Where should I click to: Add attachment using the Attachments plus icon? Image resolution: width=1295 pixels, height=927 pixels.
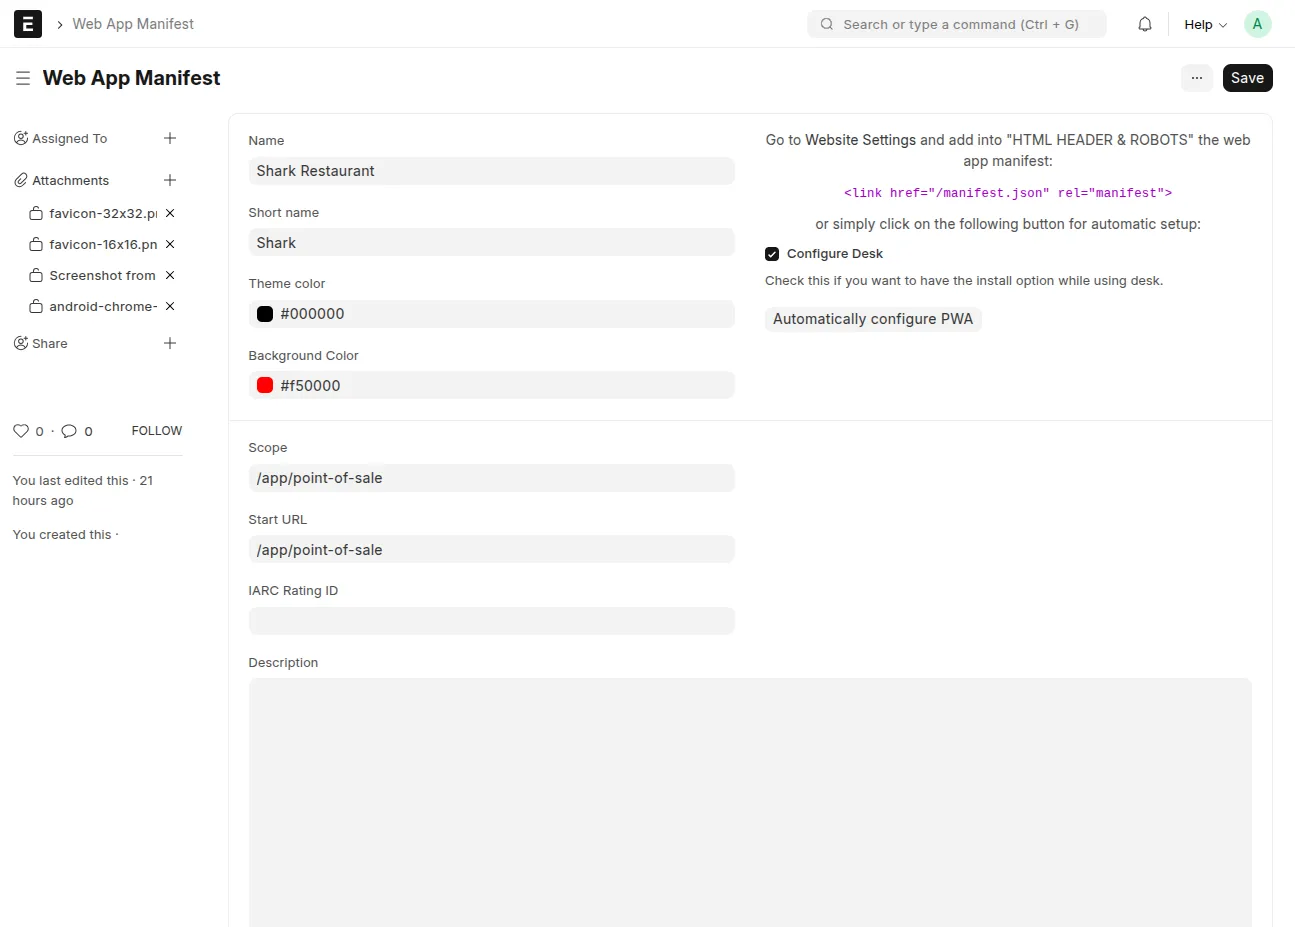pos(170,180)
